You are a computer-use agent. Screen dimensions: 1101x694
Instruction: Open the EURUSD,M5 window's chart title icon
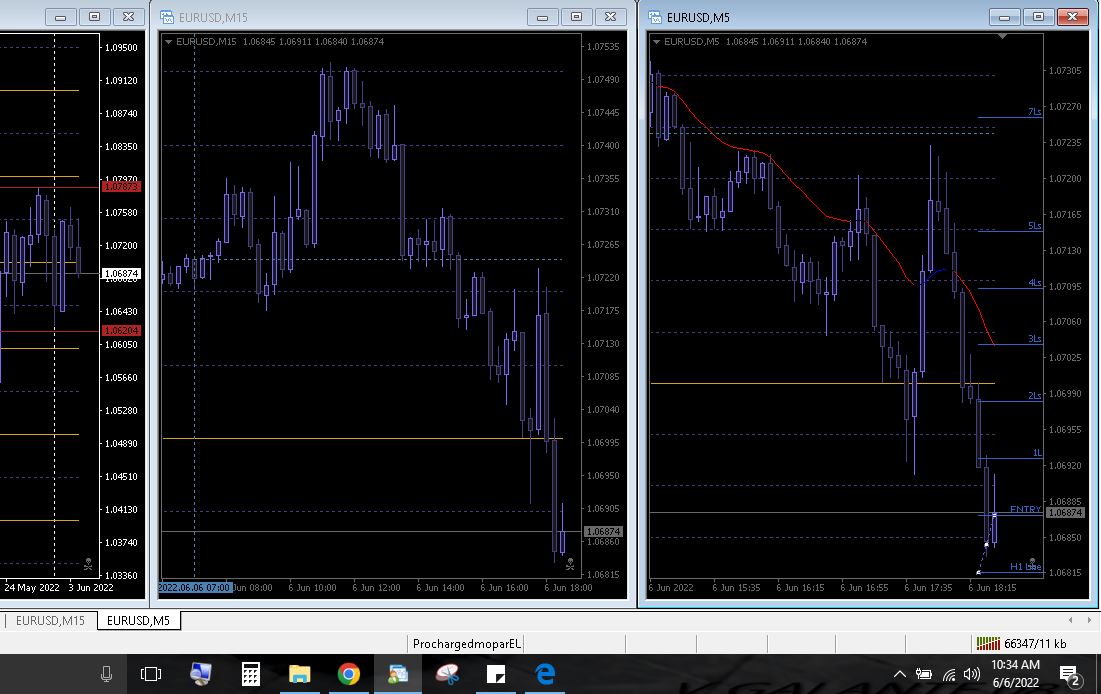coord(654,17)
